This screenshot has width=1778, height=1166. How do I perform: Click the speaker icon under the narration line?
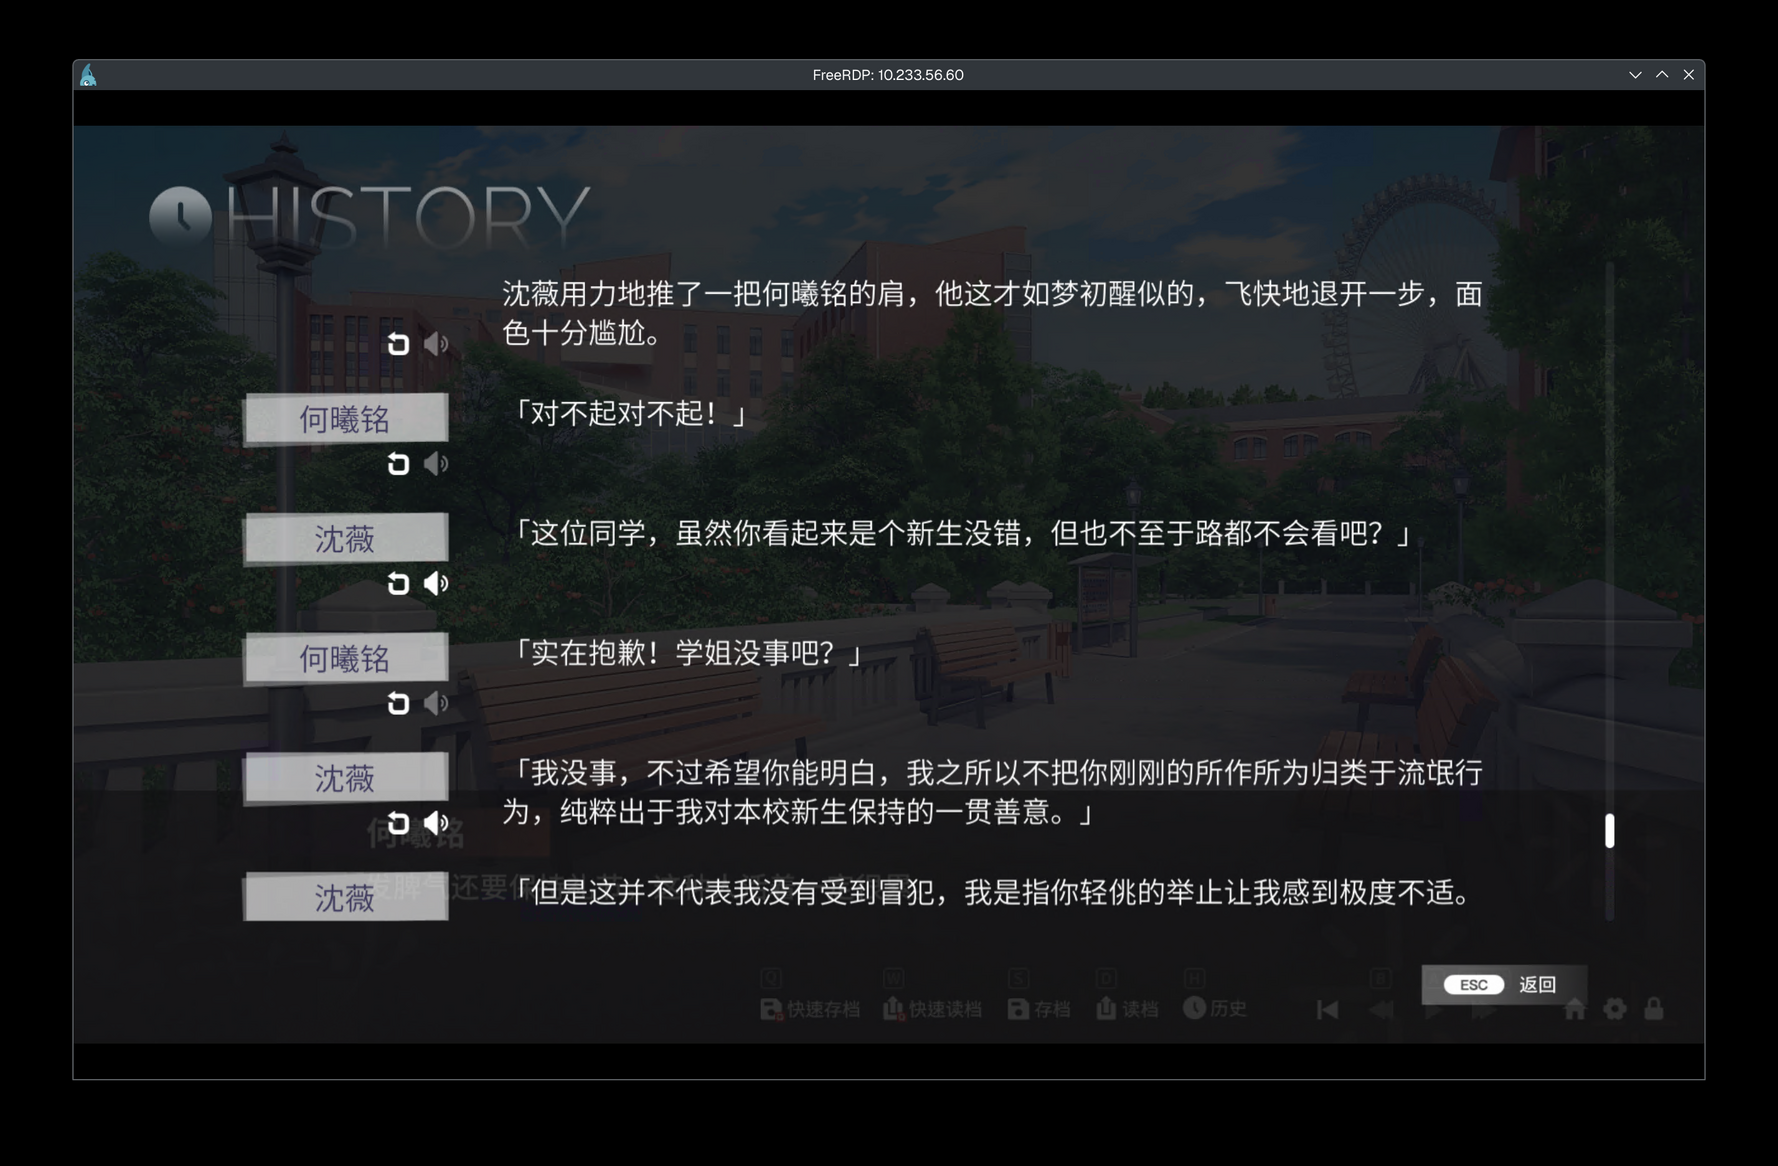436,344
